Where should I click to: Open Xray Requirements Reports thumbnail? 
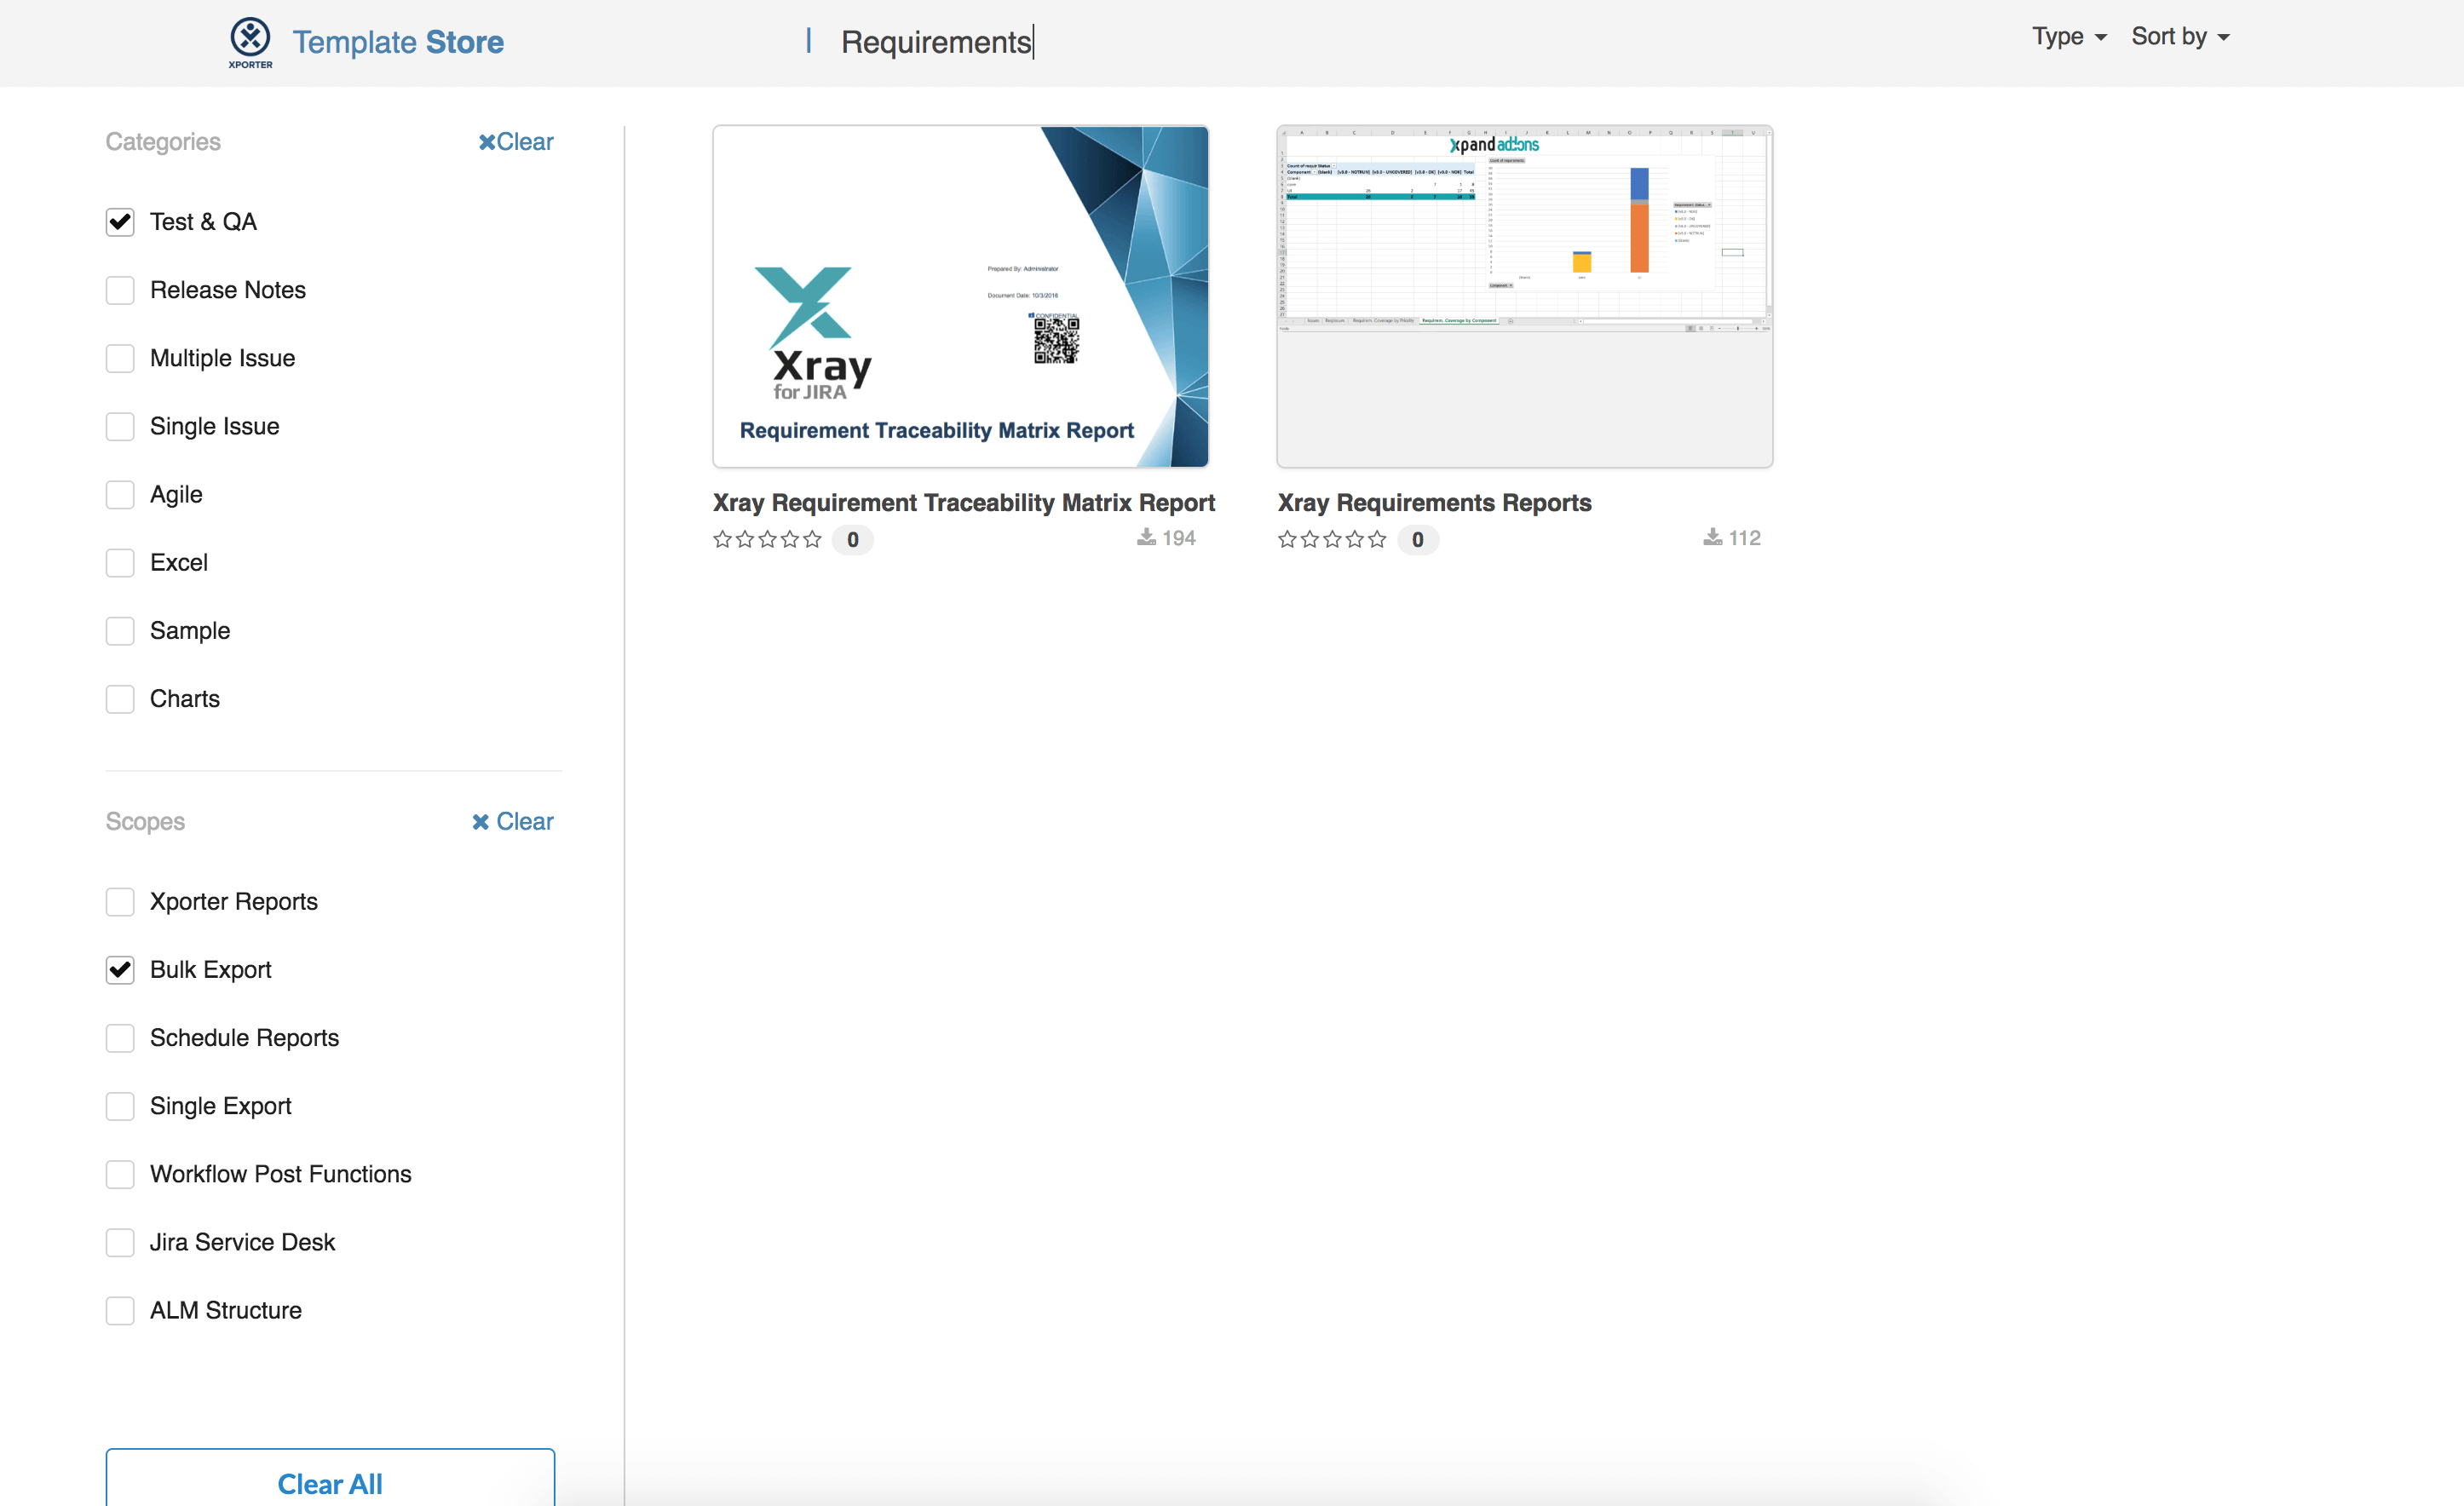(x=1525, y=296)
